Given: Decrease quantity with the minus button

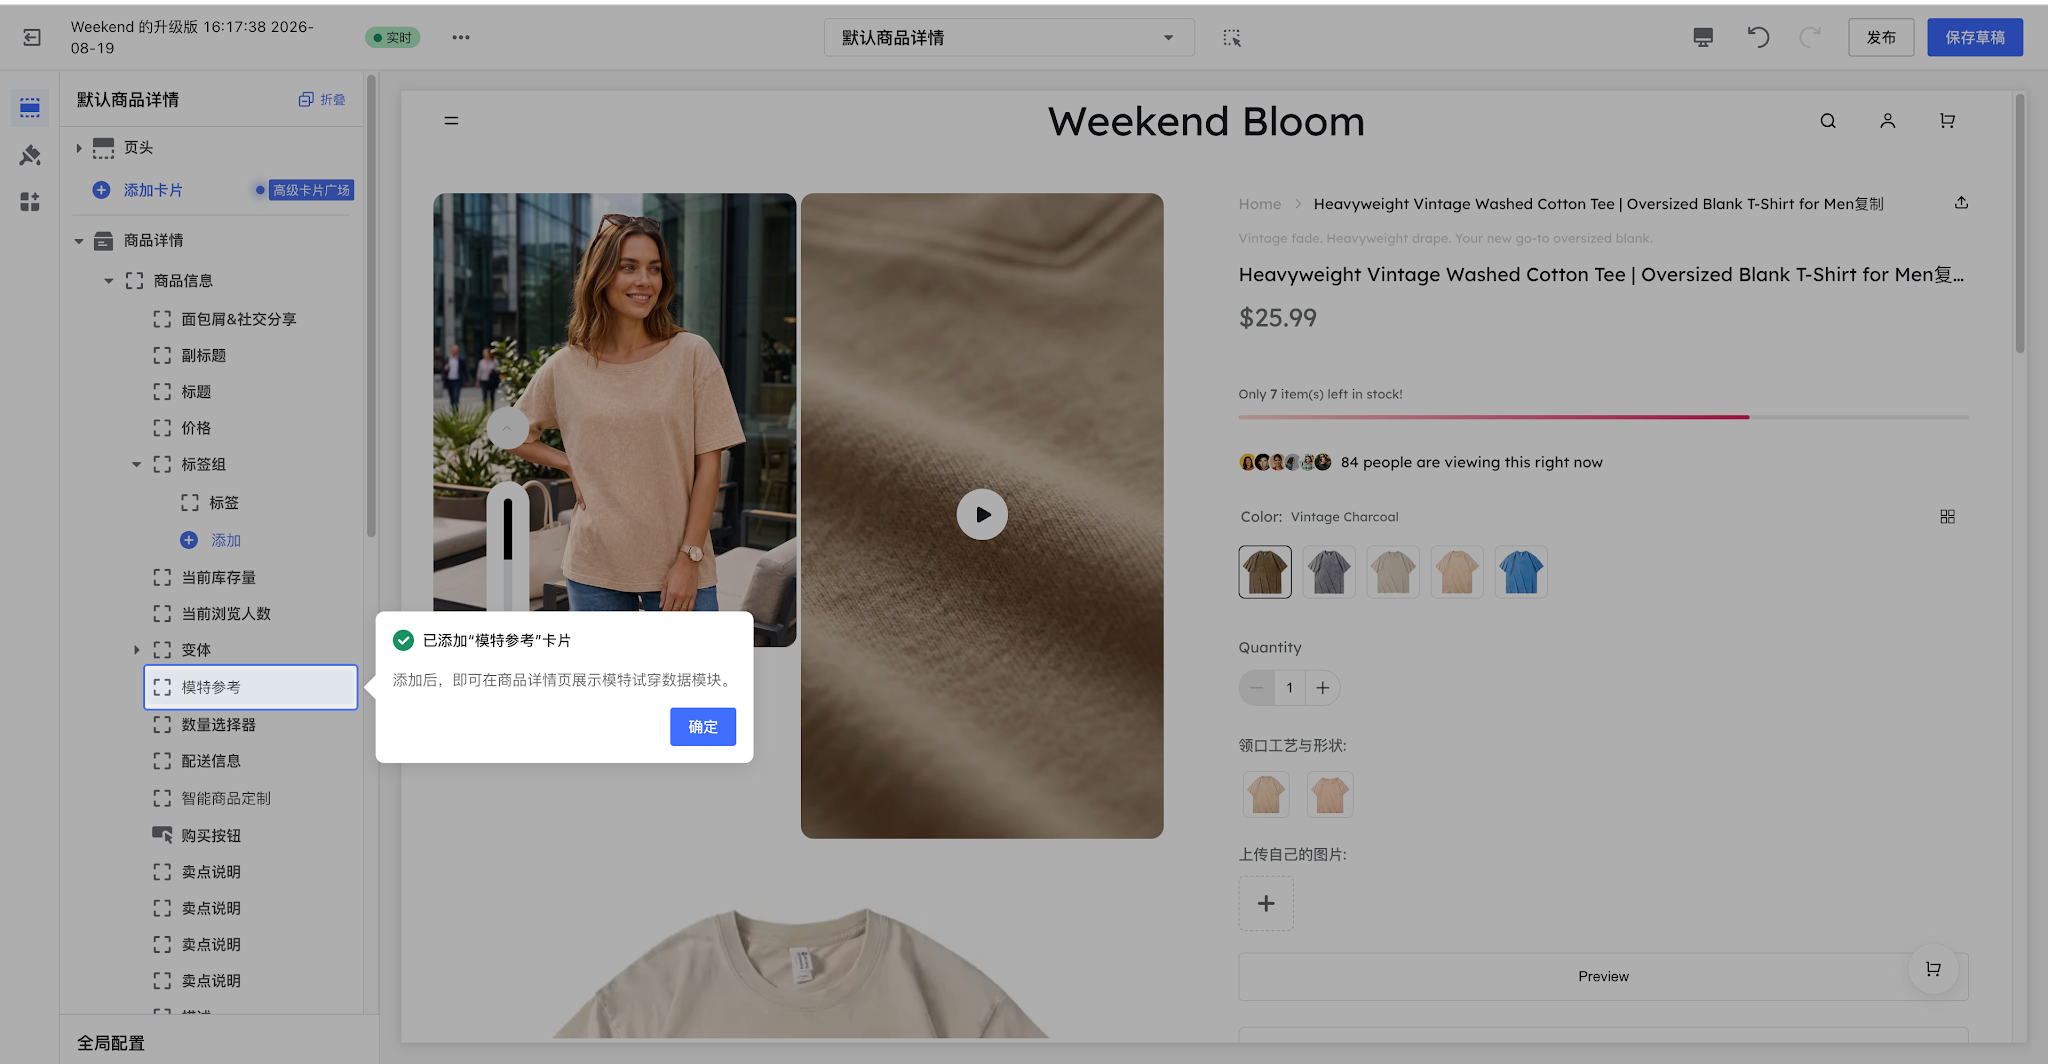Looking at the screenshot, I should [1257, 688].
